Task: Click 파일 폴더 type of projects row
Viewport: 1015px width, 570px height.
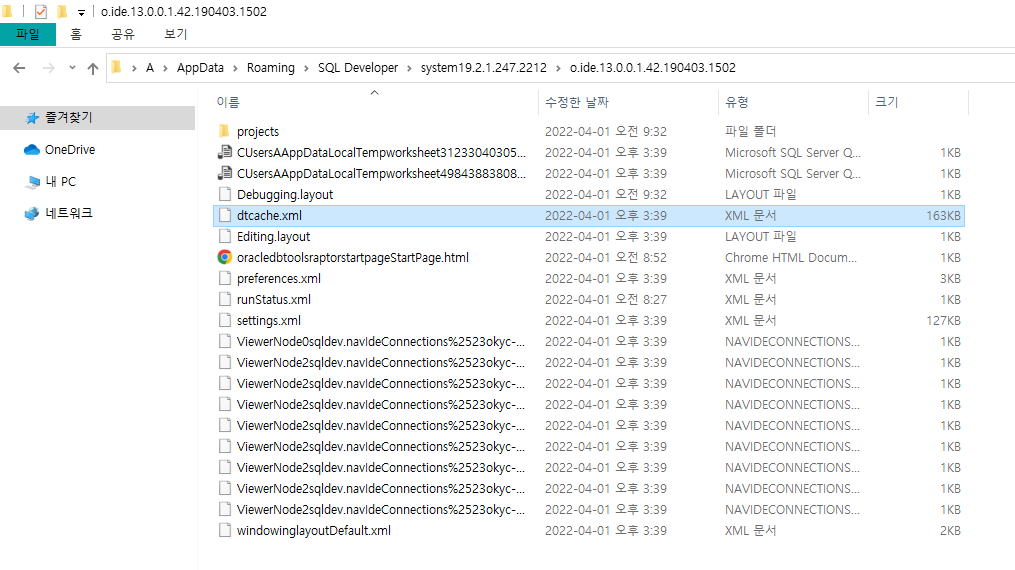Action: (750, 131)
